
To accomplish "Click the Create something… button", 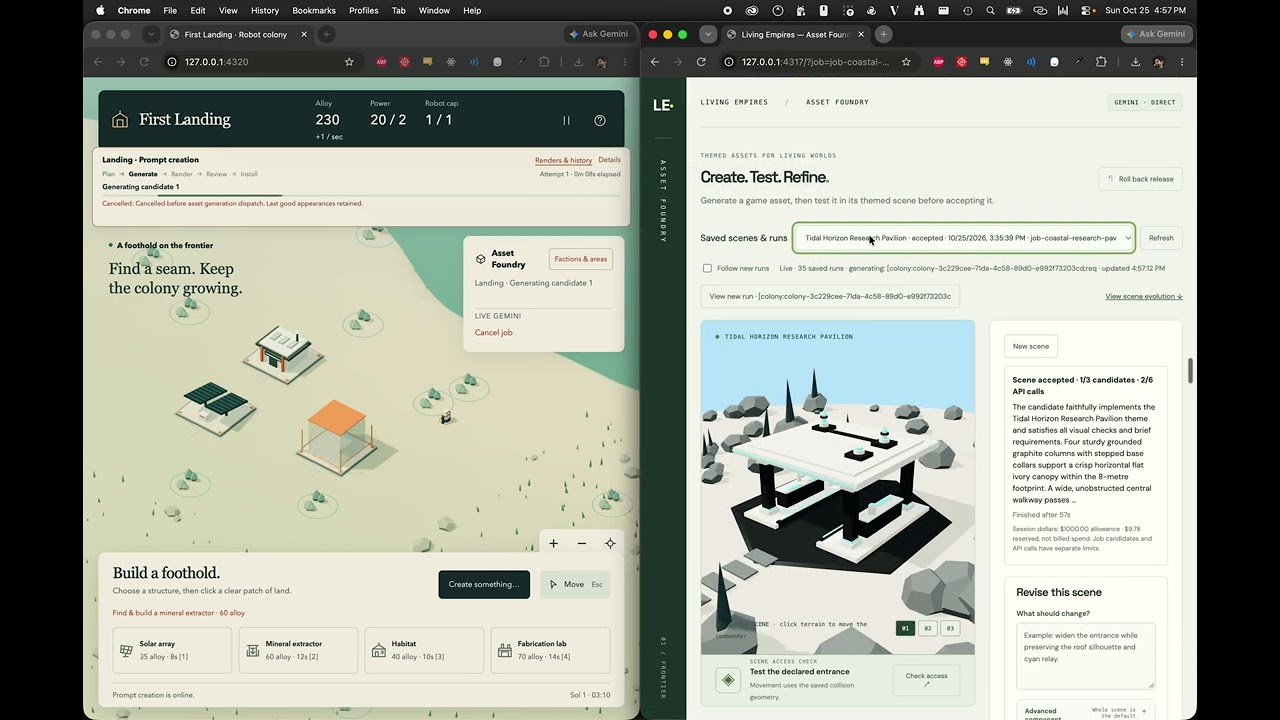I will 484,585.
